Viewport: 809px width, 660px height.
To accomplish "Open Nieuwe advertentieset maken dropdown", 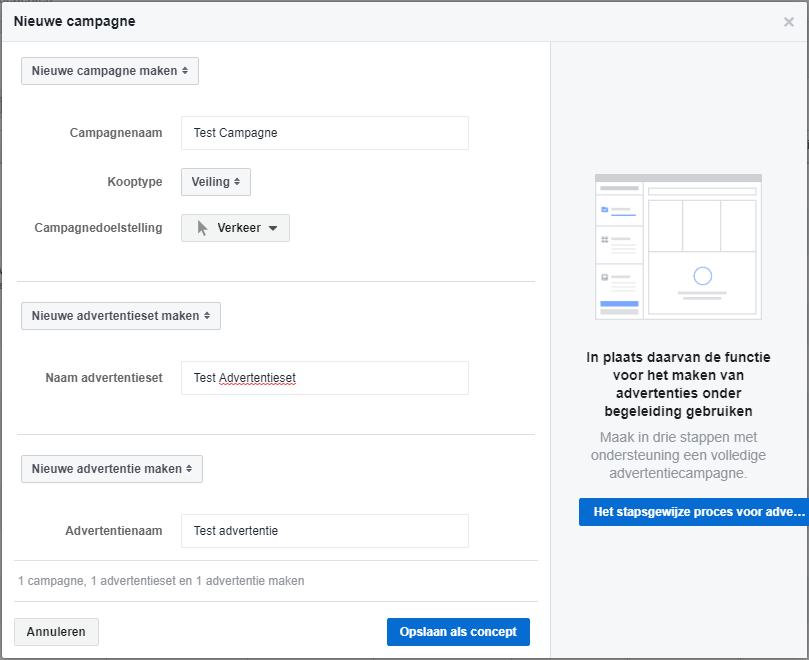I will coord(121,316).
